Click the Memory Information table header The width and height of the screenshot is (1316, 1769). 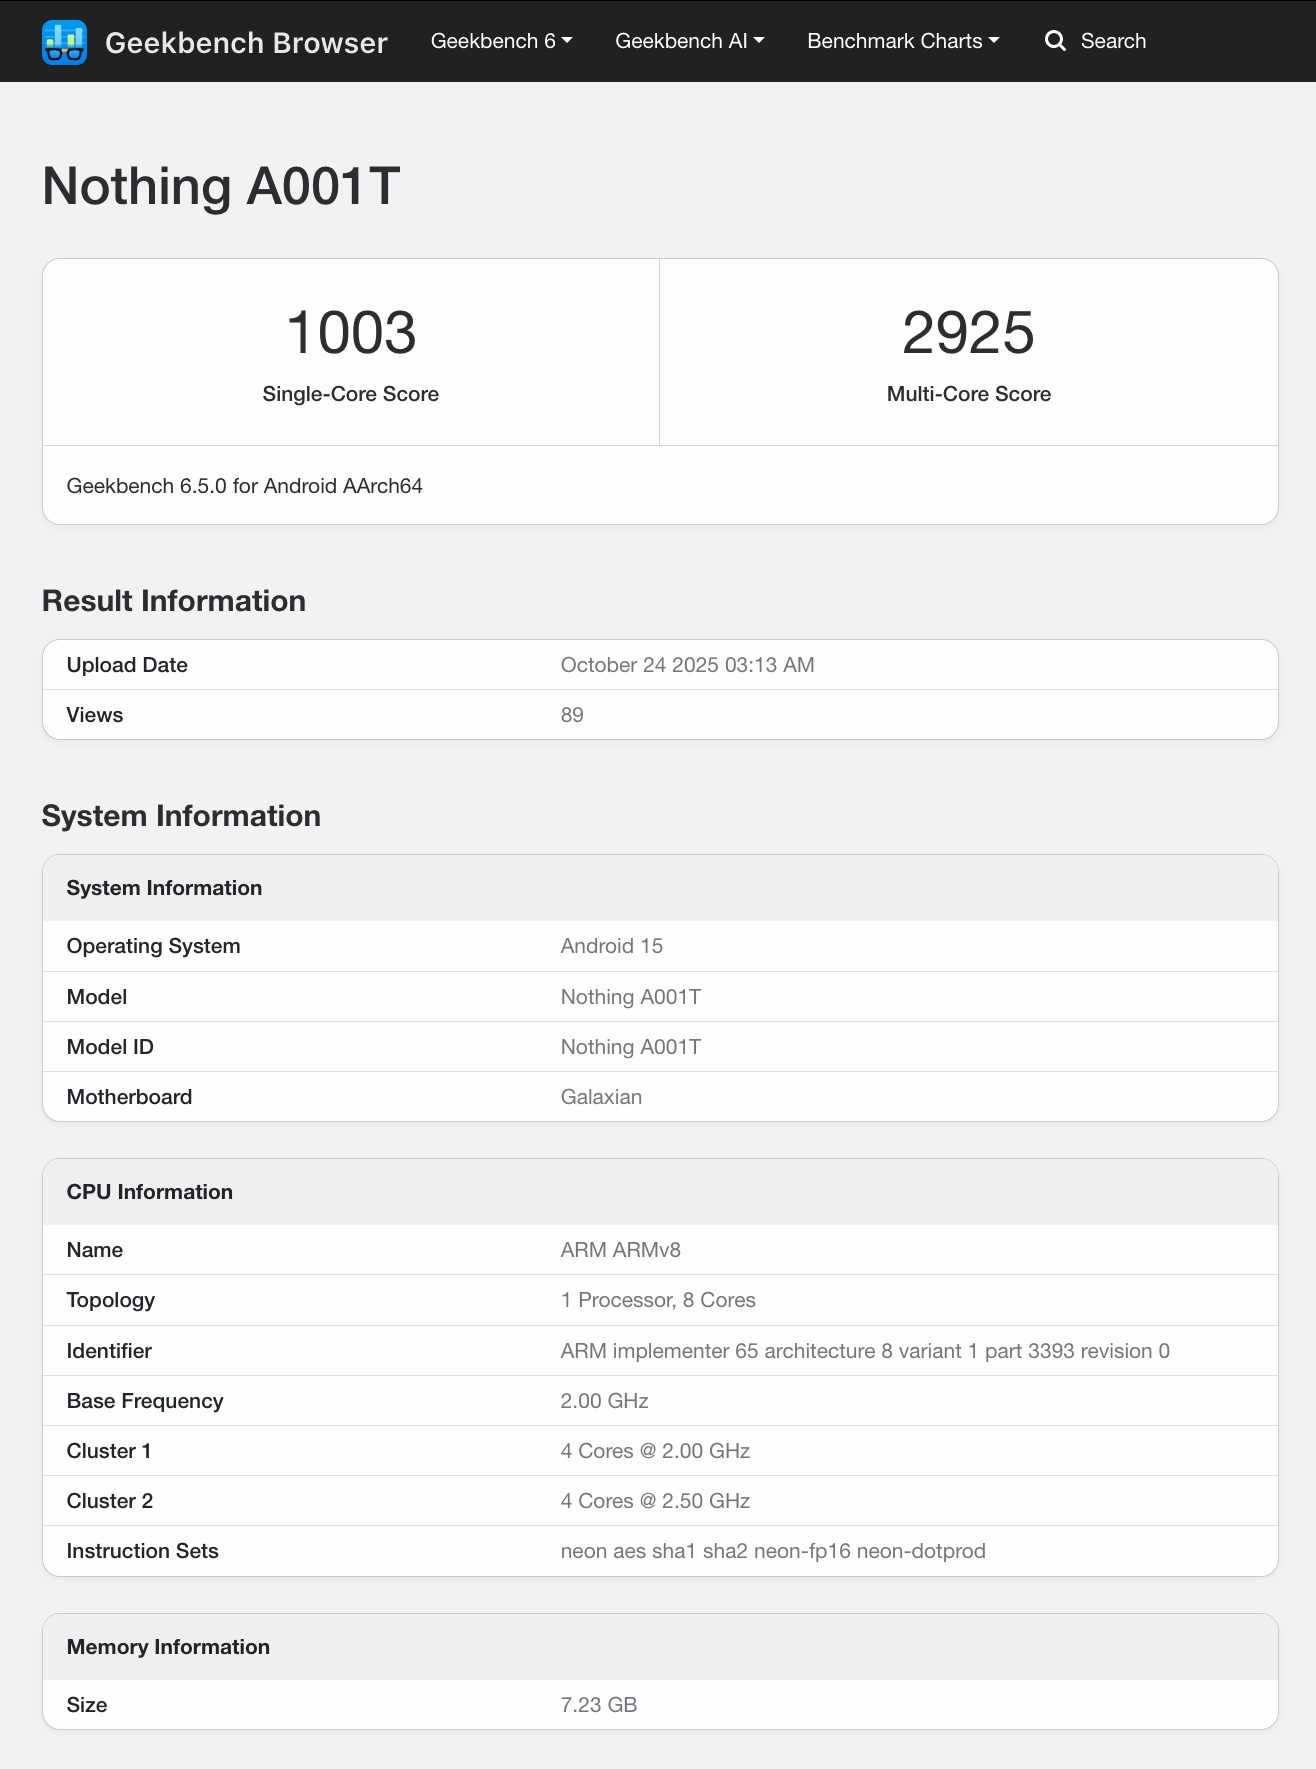(168, 1647)
